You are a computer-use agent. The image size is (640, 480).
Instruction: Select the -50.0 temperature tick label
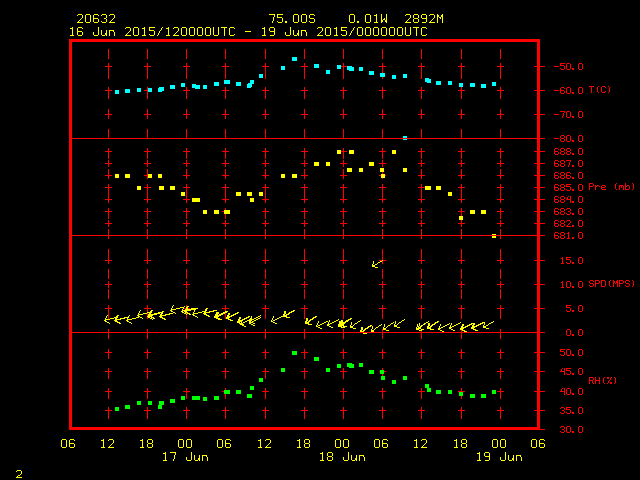point(568,67)
